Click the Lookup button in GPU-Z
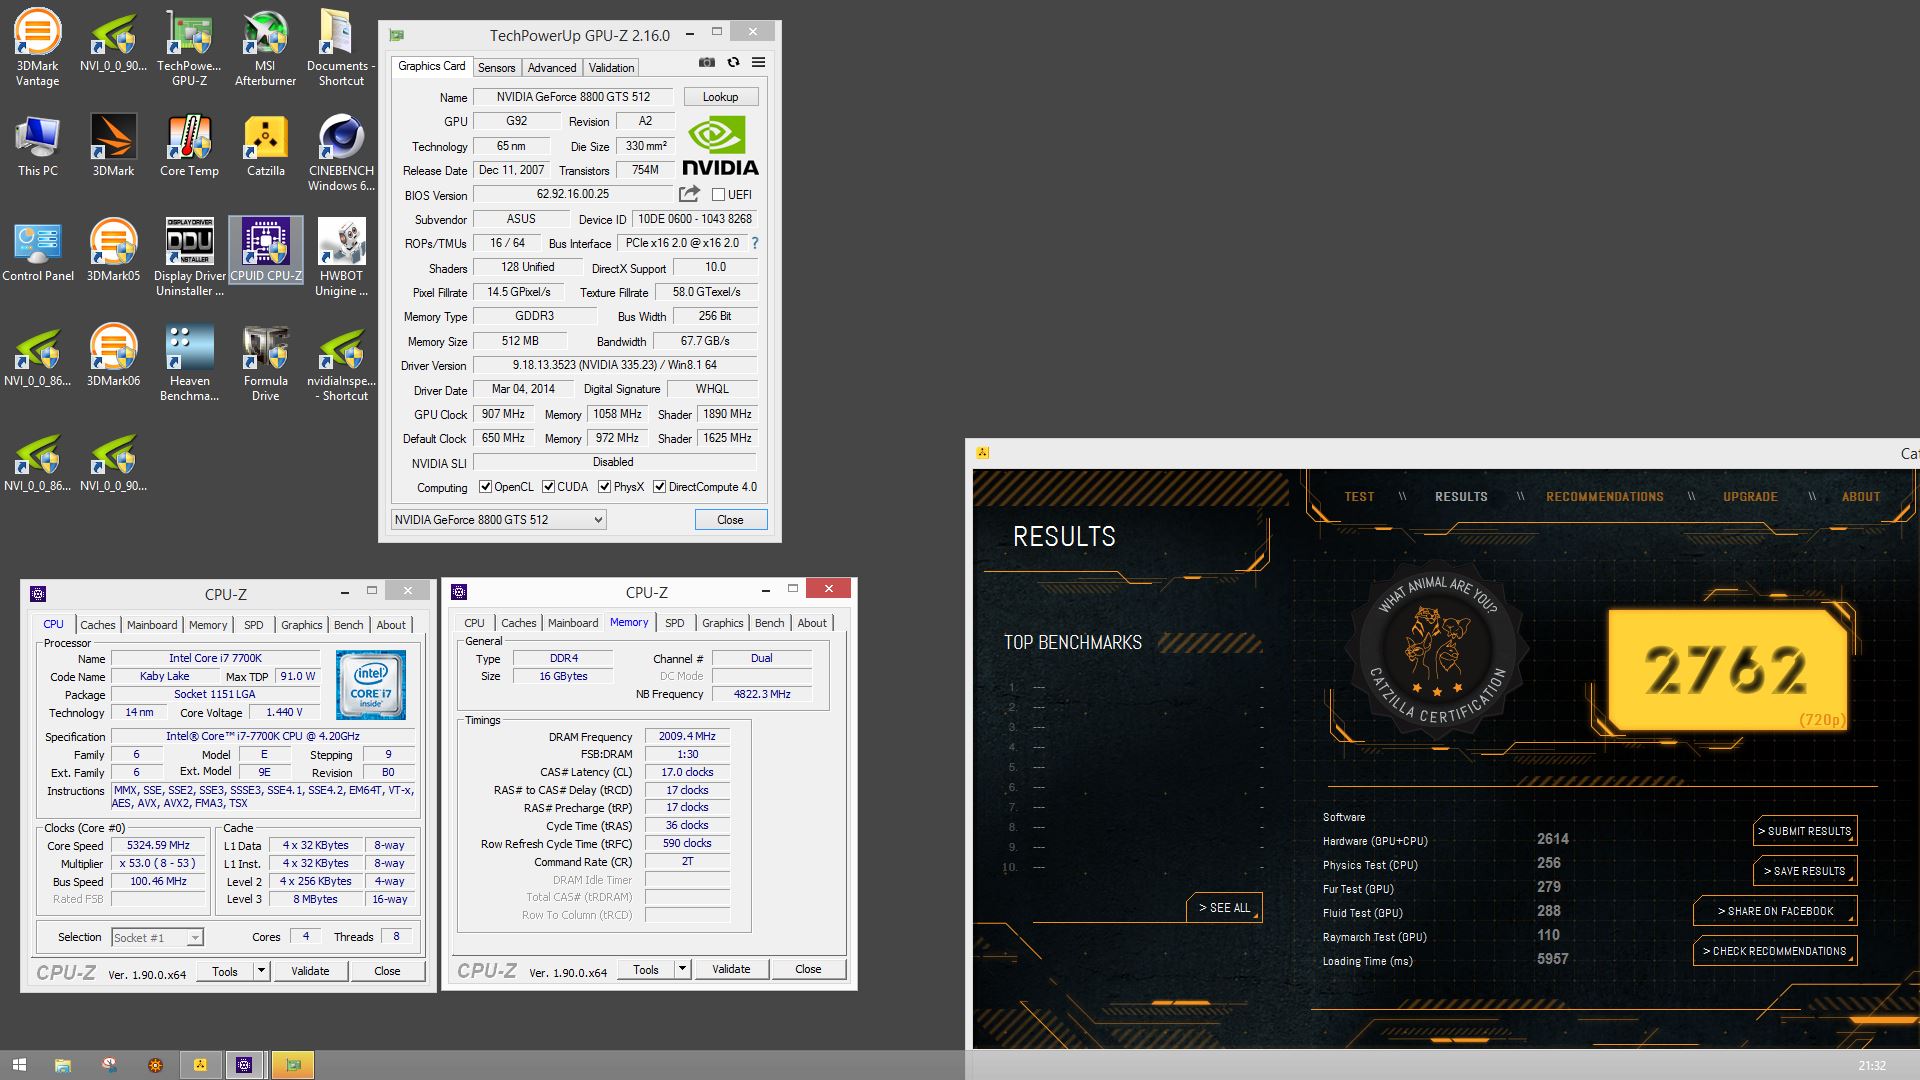The height and width of the screenshot is (1080, 1920). tap(721, 97)
